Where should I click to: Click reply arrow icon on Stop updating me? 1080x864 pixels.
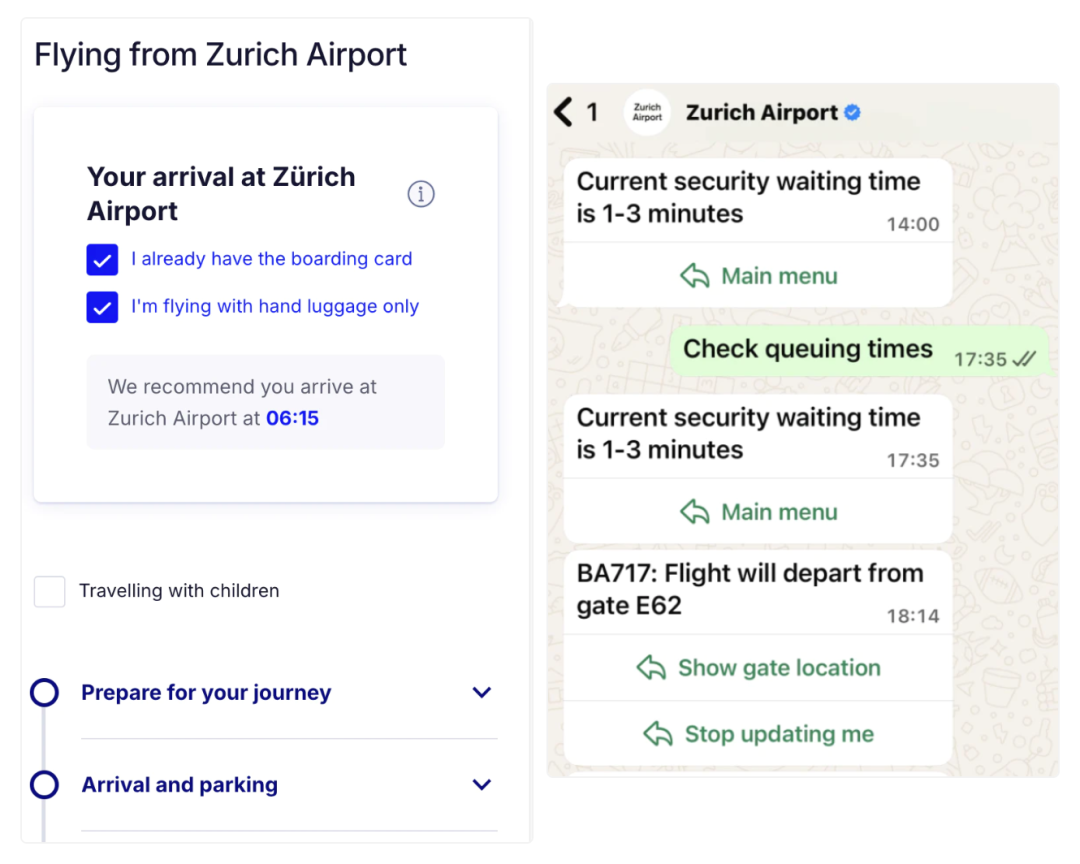658,734
